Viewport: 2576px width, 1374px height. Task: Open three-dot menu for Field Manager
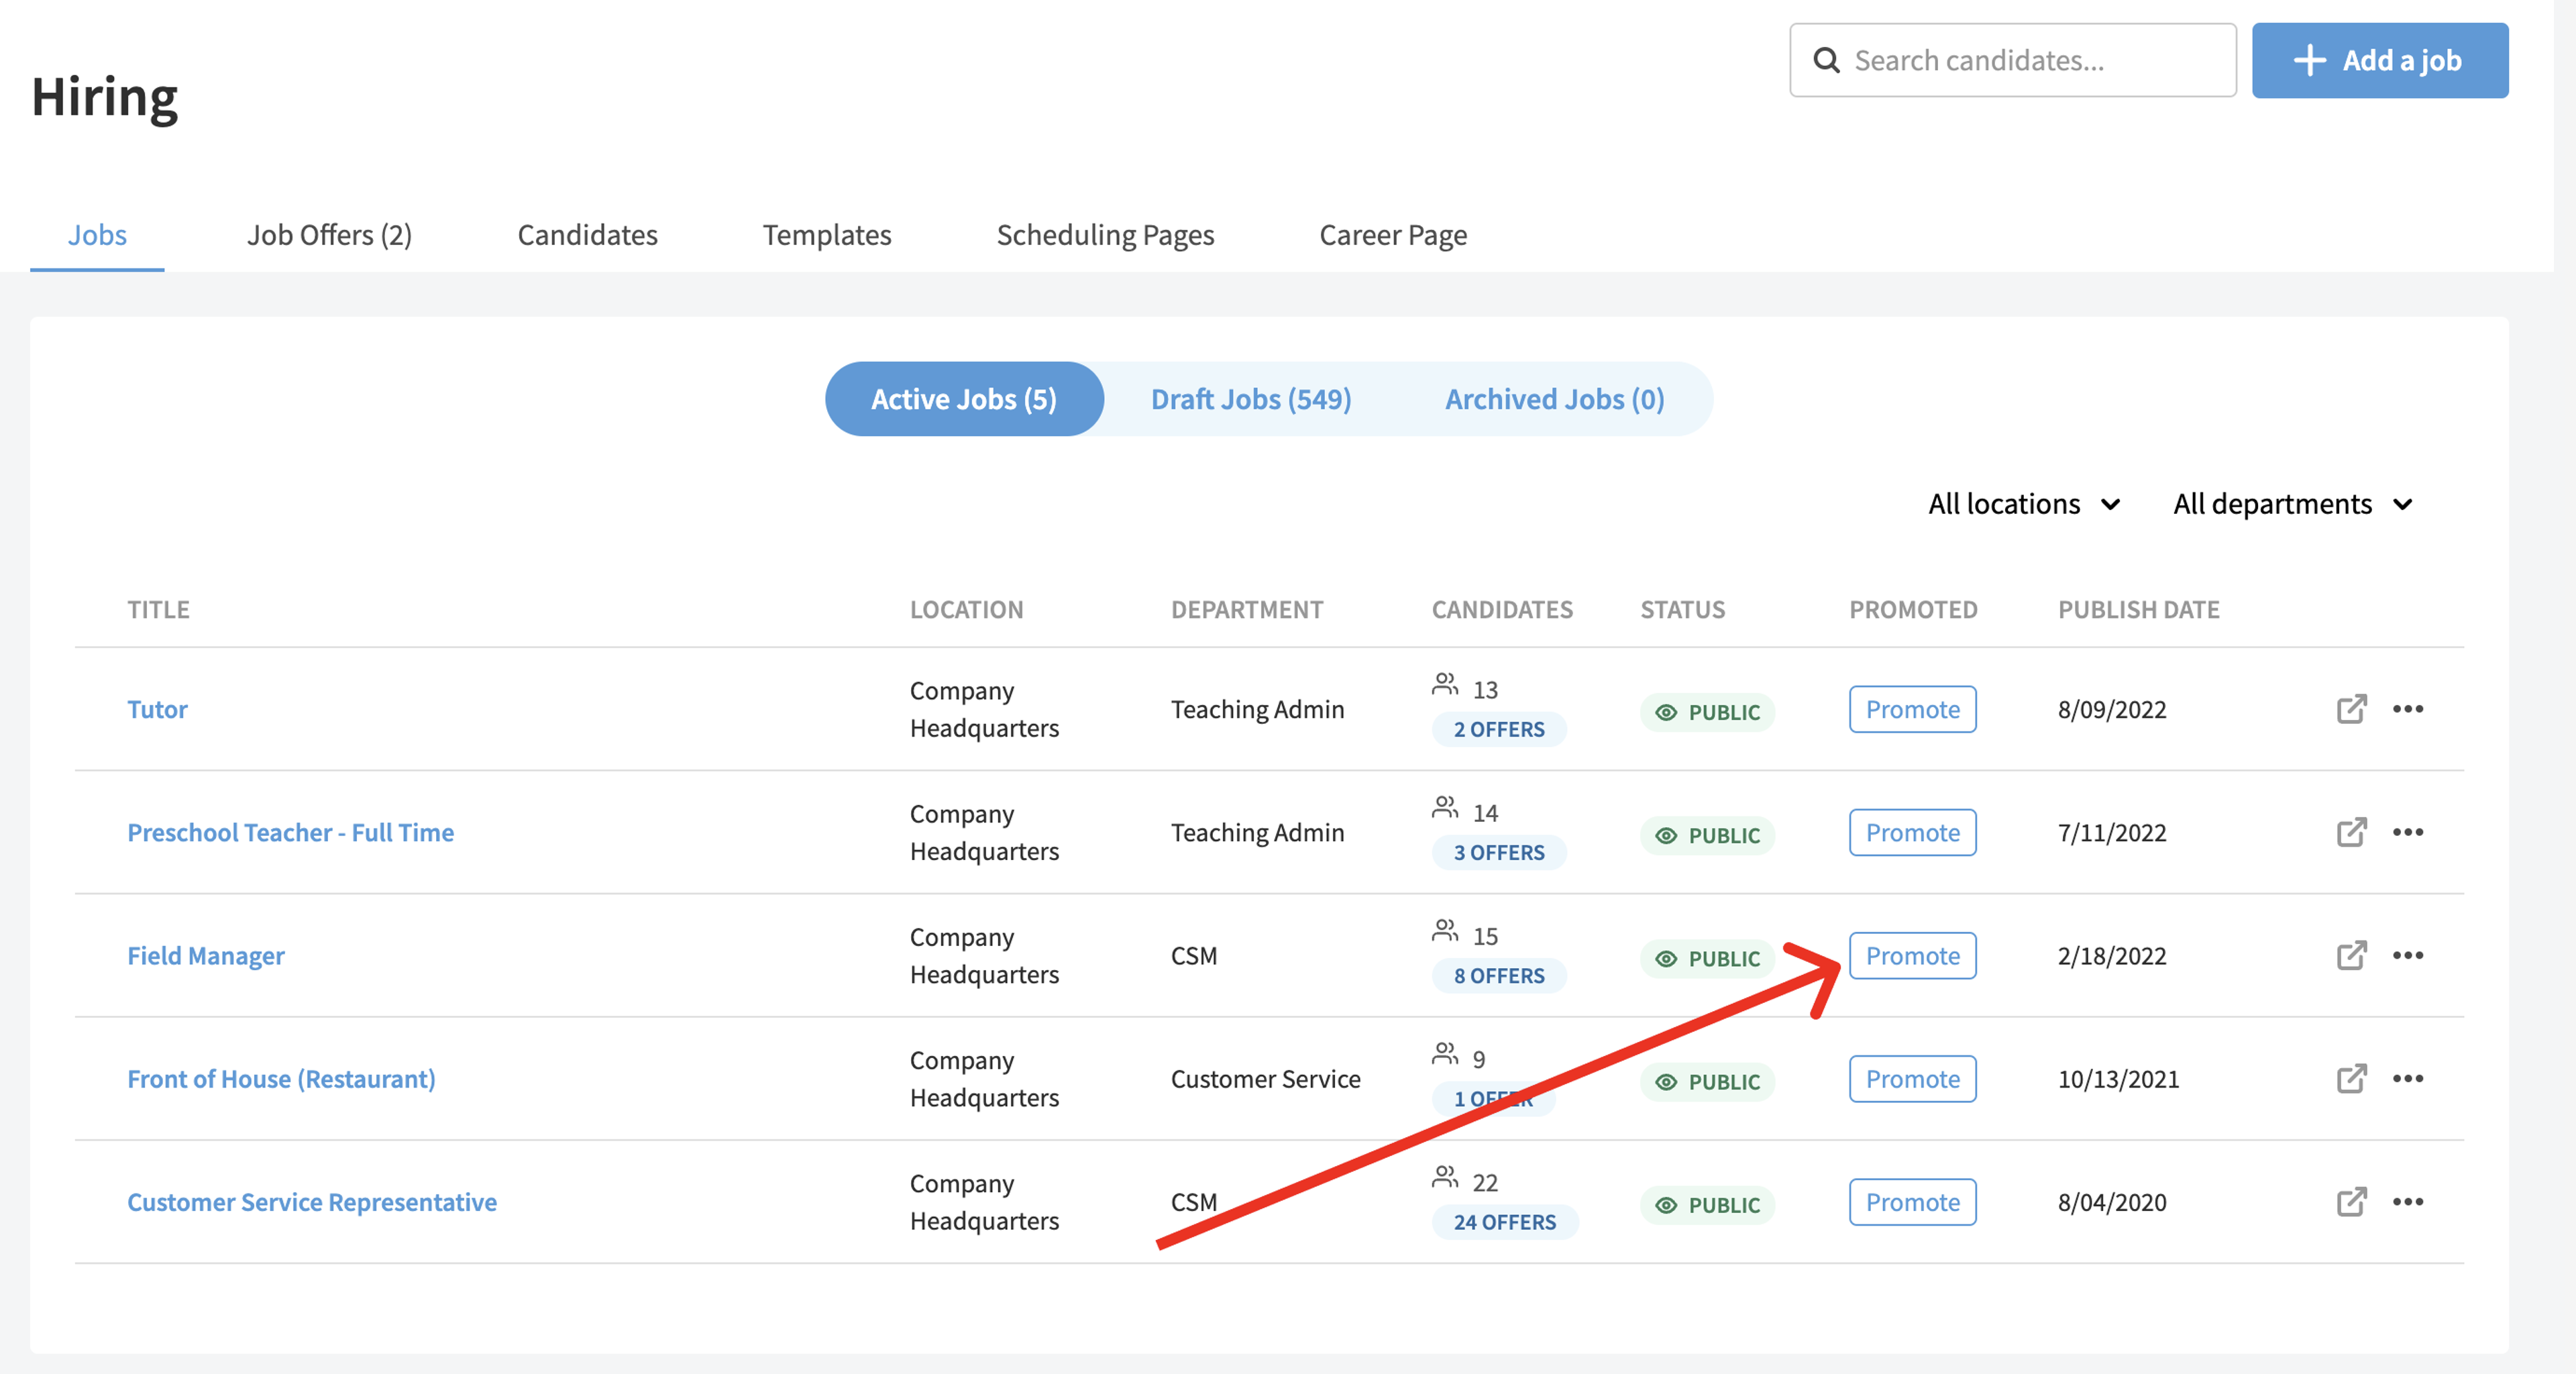(2408, 955)
